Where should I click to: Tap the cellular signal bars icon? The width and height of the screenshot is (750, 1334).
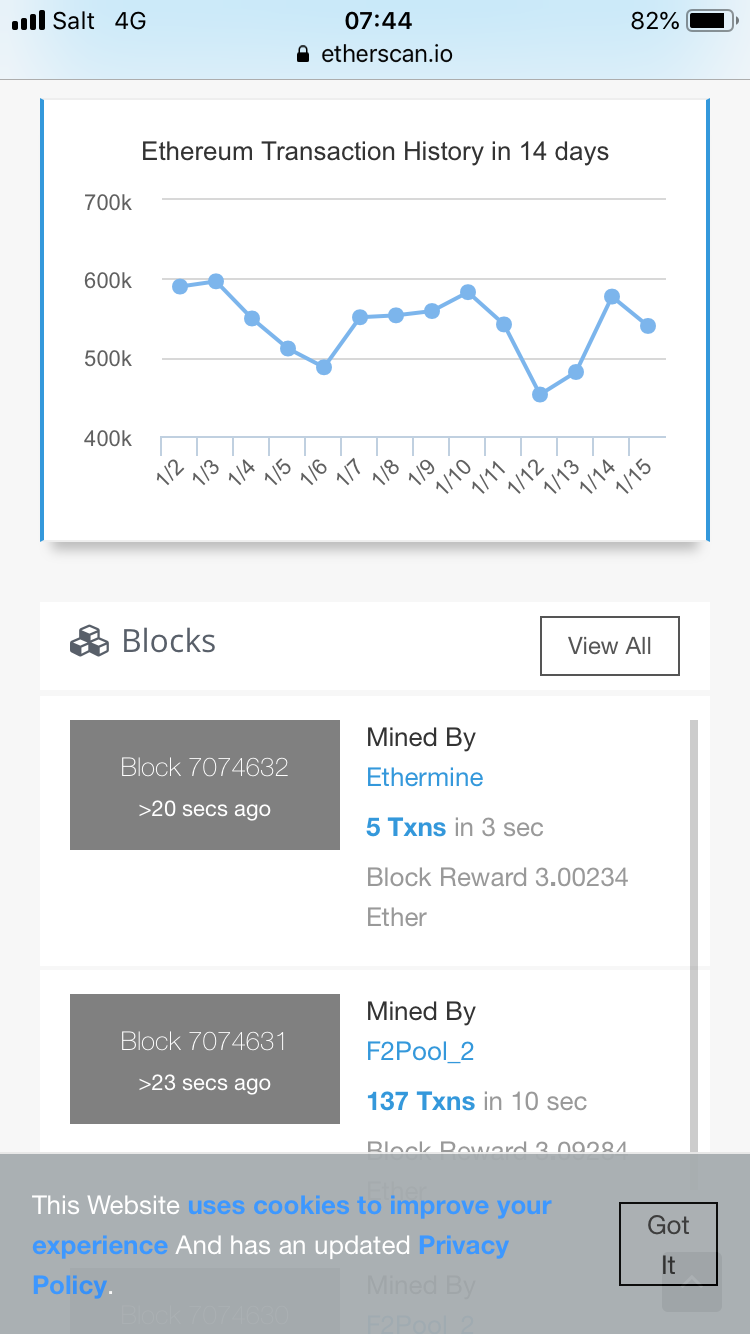(28, 21)
